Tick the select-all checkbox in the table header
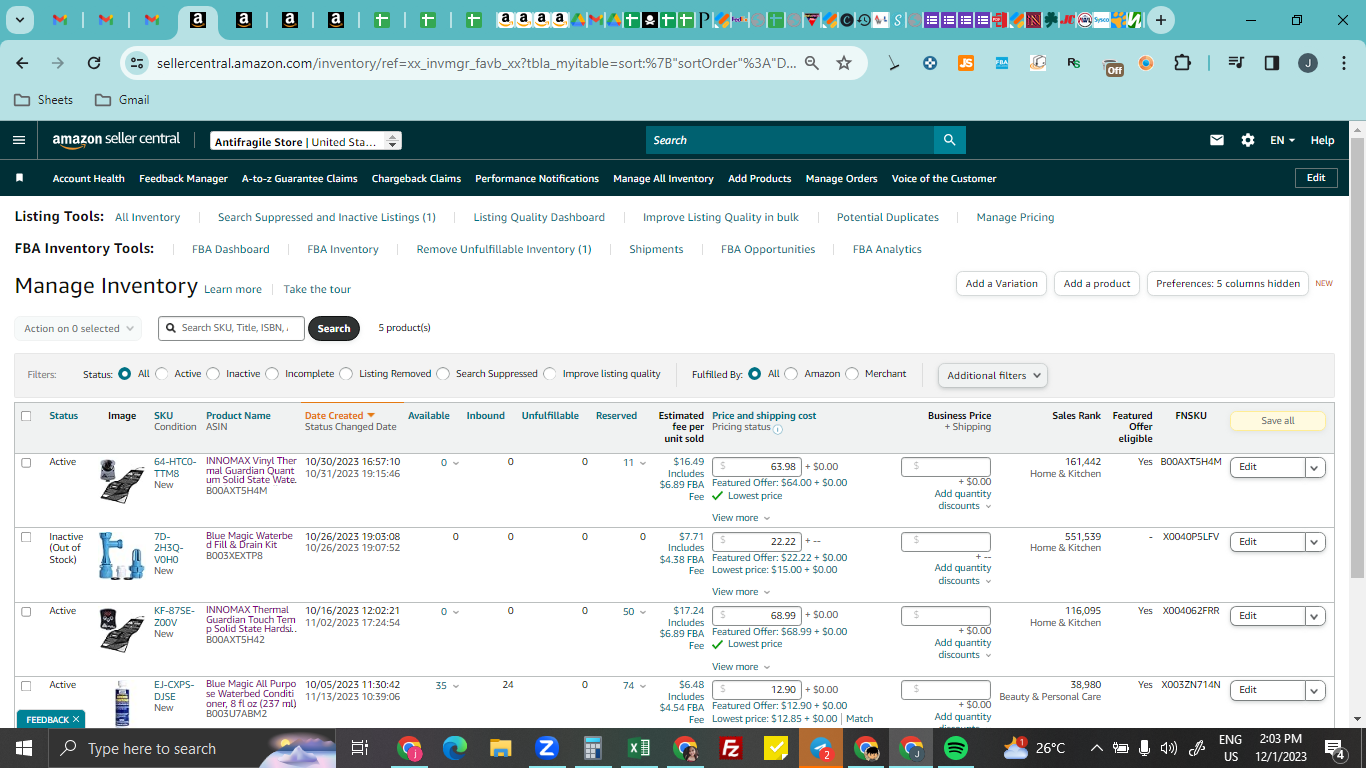 pos(26,416)
